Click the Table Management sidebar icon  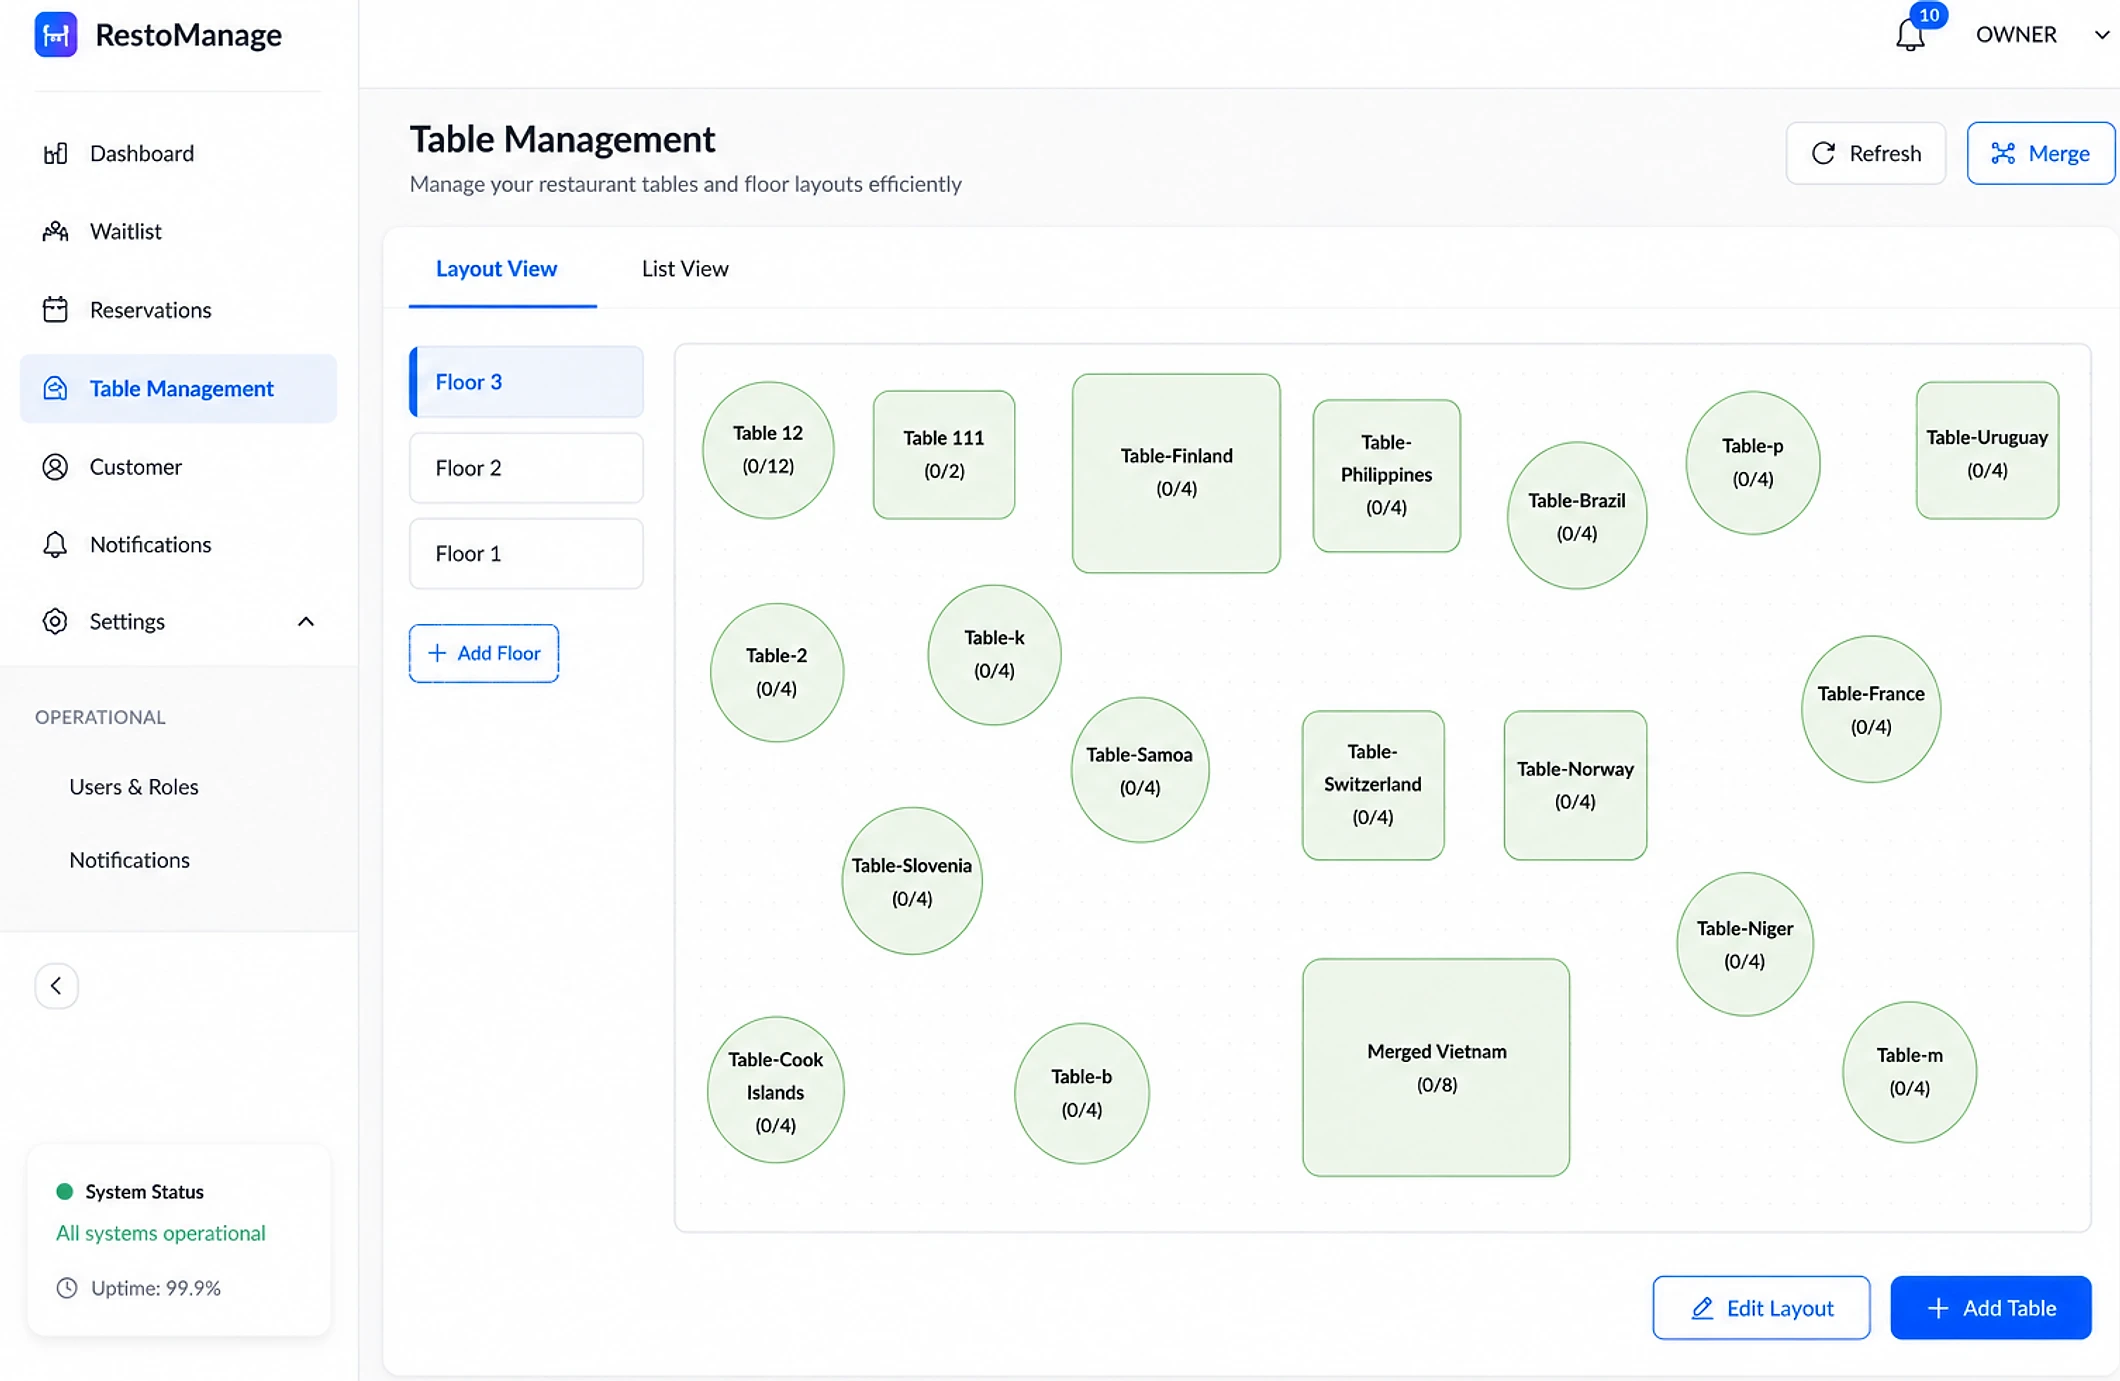(55, 388)
